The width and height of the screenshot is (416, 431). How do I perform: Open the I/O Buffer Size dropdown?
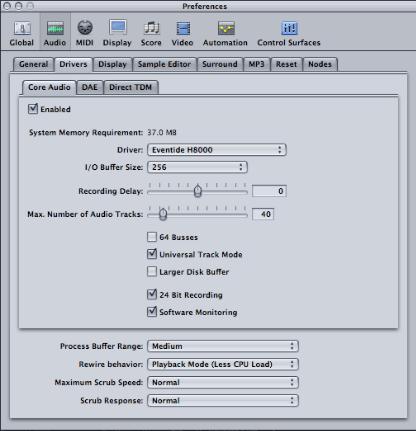197,167
